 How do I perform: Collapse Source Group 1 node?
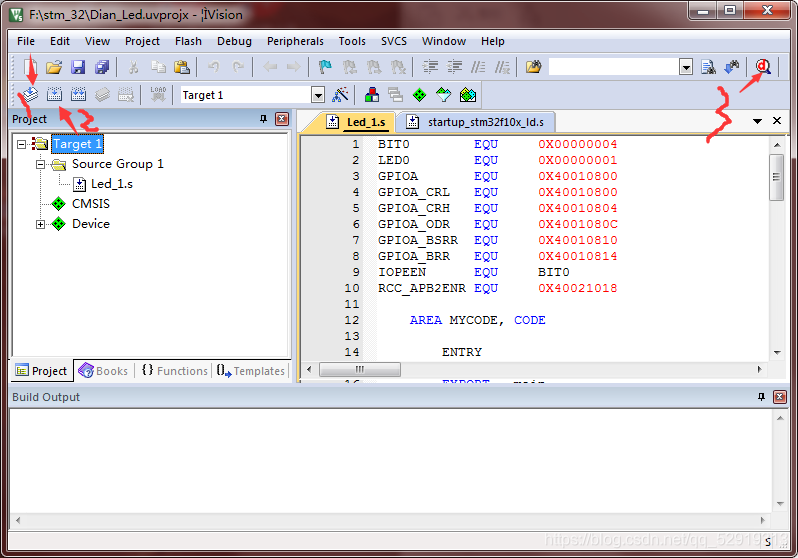[40, 164]
